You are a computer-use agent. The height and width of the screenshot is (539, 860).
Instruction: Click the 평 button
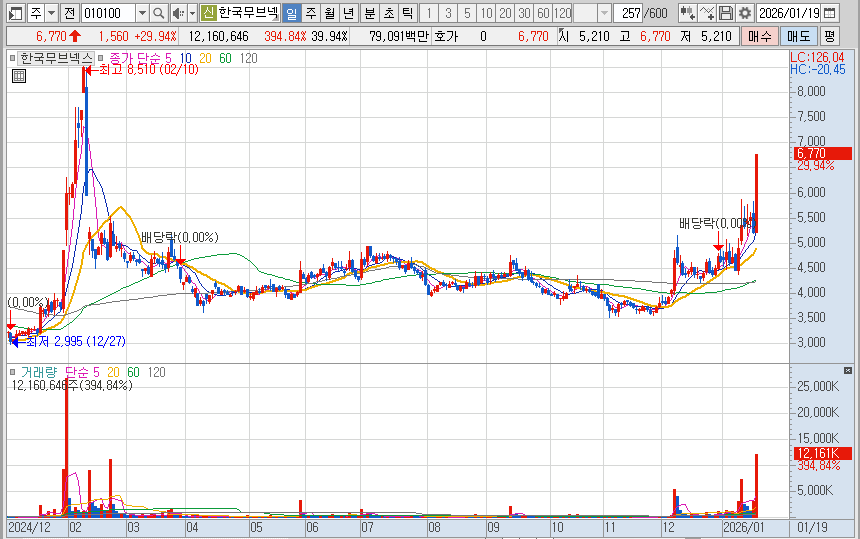(829, 36)
